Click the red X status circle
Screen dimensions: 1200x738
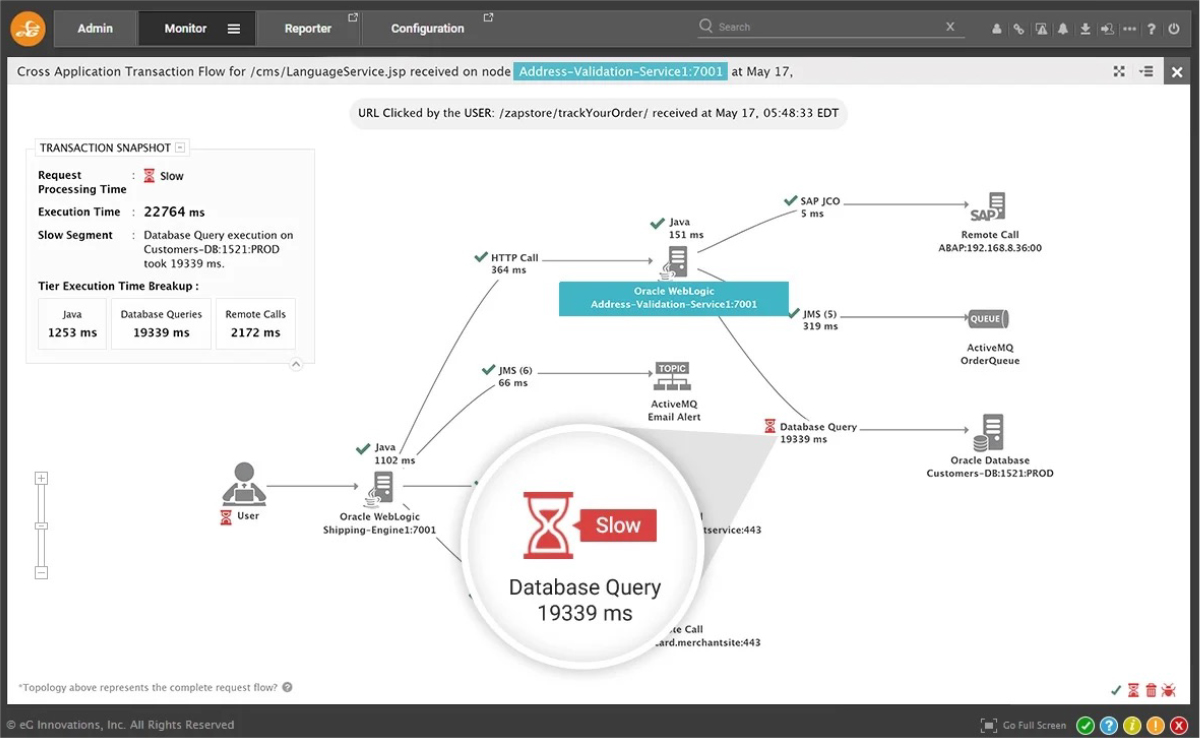click(1177, 725)
